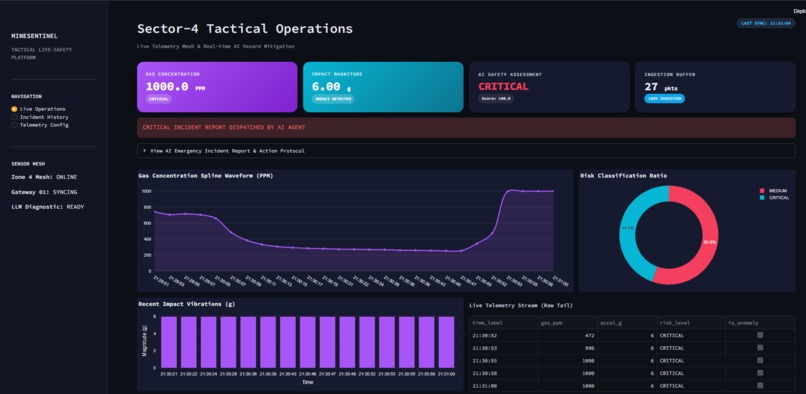Expand View AI Emergency Incident Report & Action Protocol
The image size is (806, 394).
[466, 151]
